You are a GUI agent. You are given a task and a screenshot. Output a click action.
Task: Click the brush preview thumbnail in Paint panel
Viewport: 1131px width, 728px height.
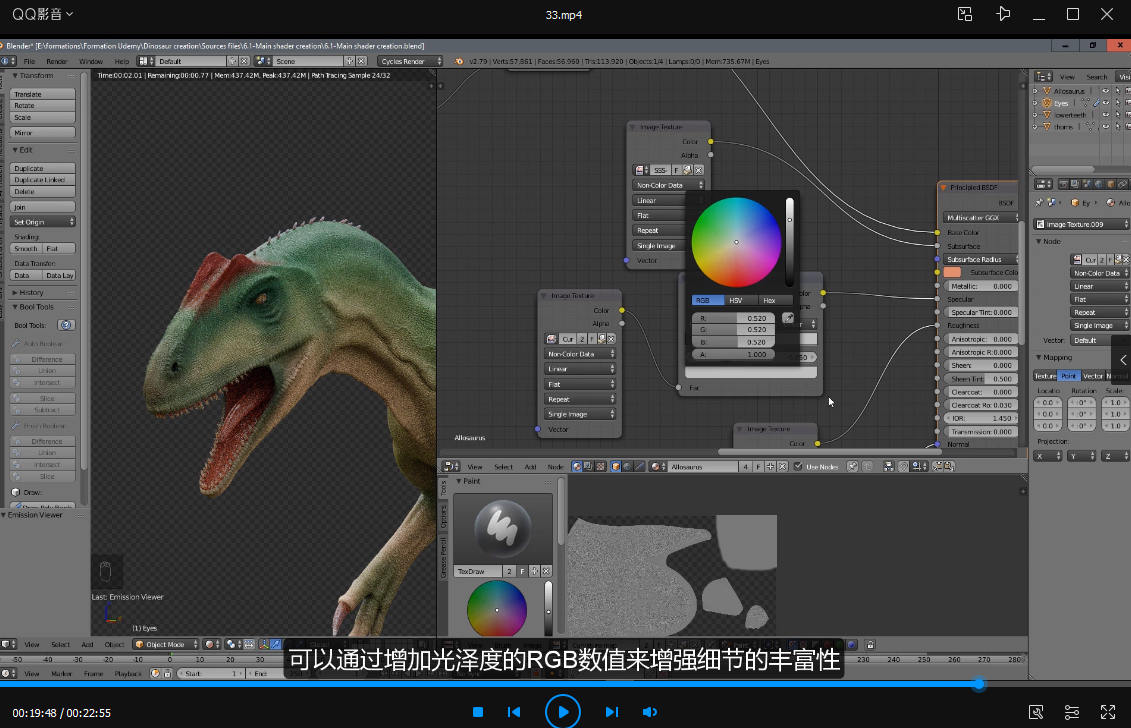tap(503, 528)
